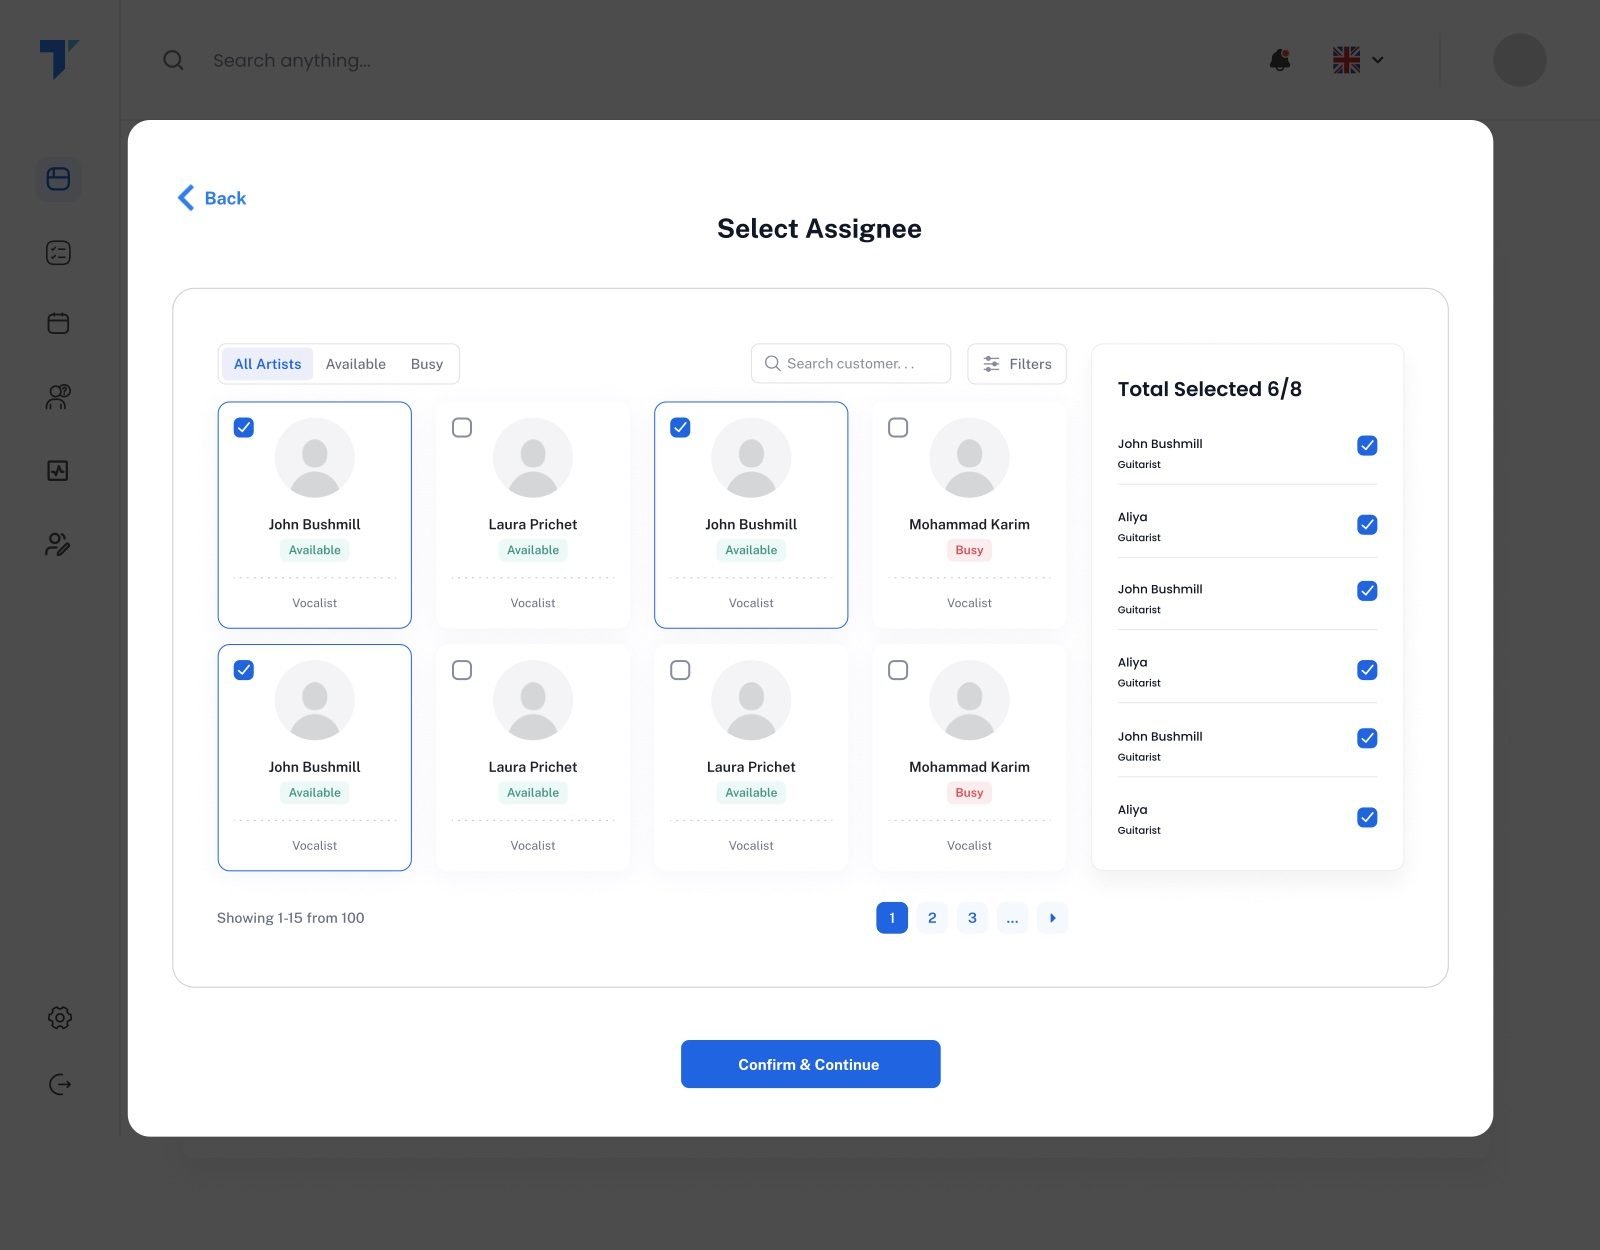Go to page 3
Screen dimensions: 1600x1250
click(x=972, y=918)
